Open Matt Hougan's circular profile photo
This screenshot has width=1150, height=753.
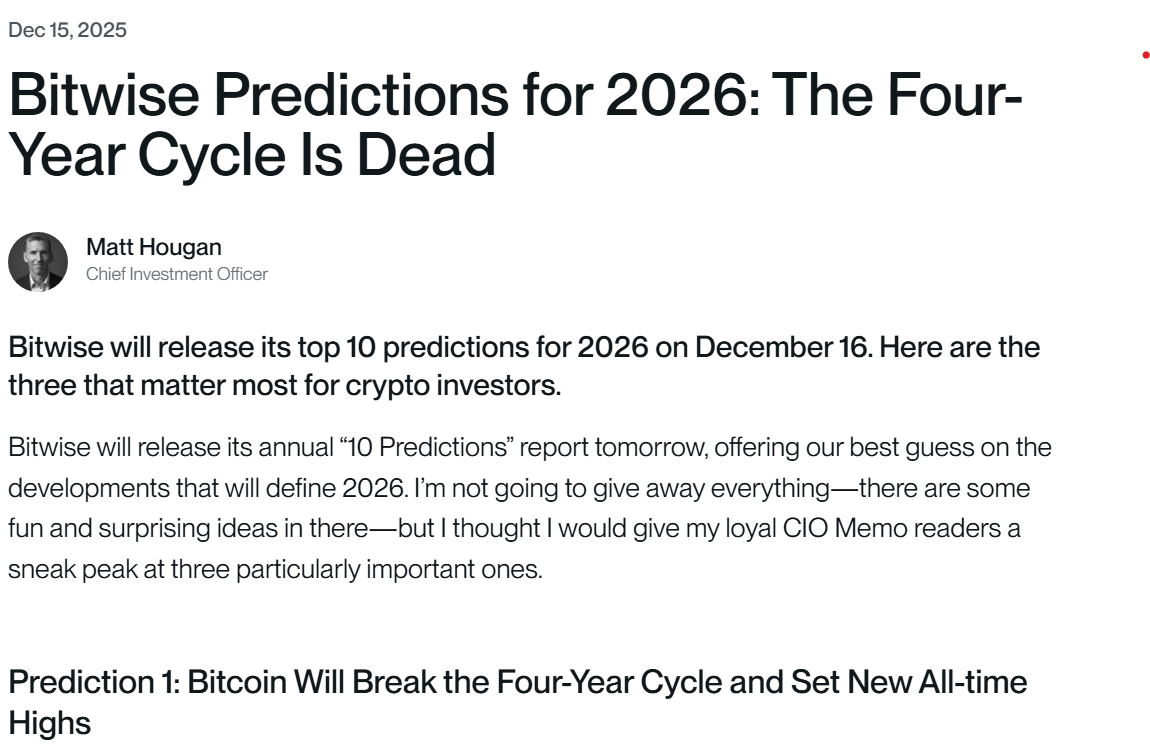(x=38, y=262)
